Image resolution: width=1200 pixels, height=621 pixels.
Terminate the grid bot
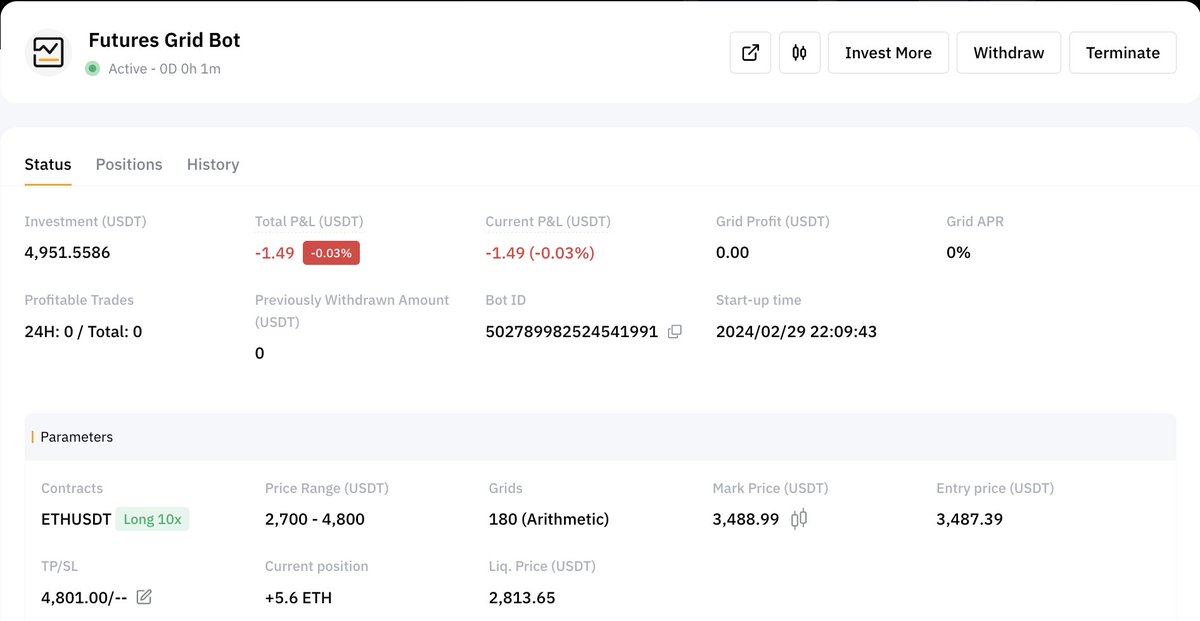1122,52
